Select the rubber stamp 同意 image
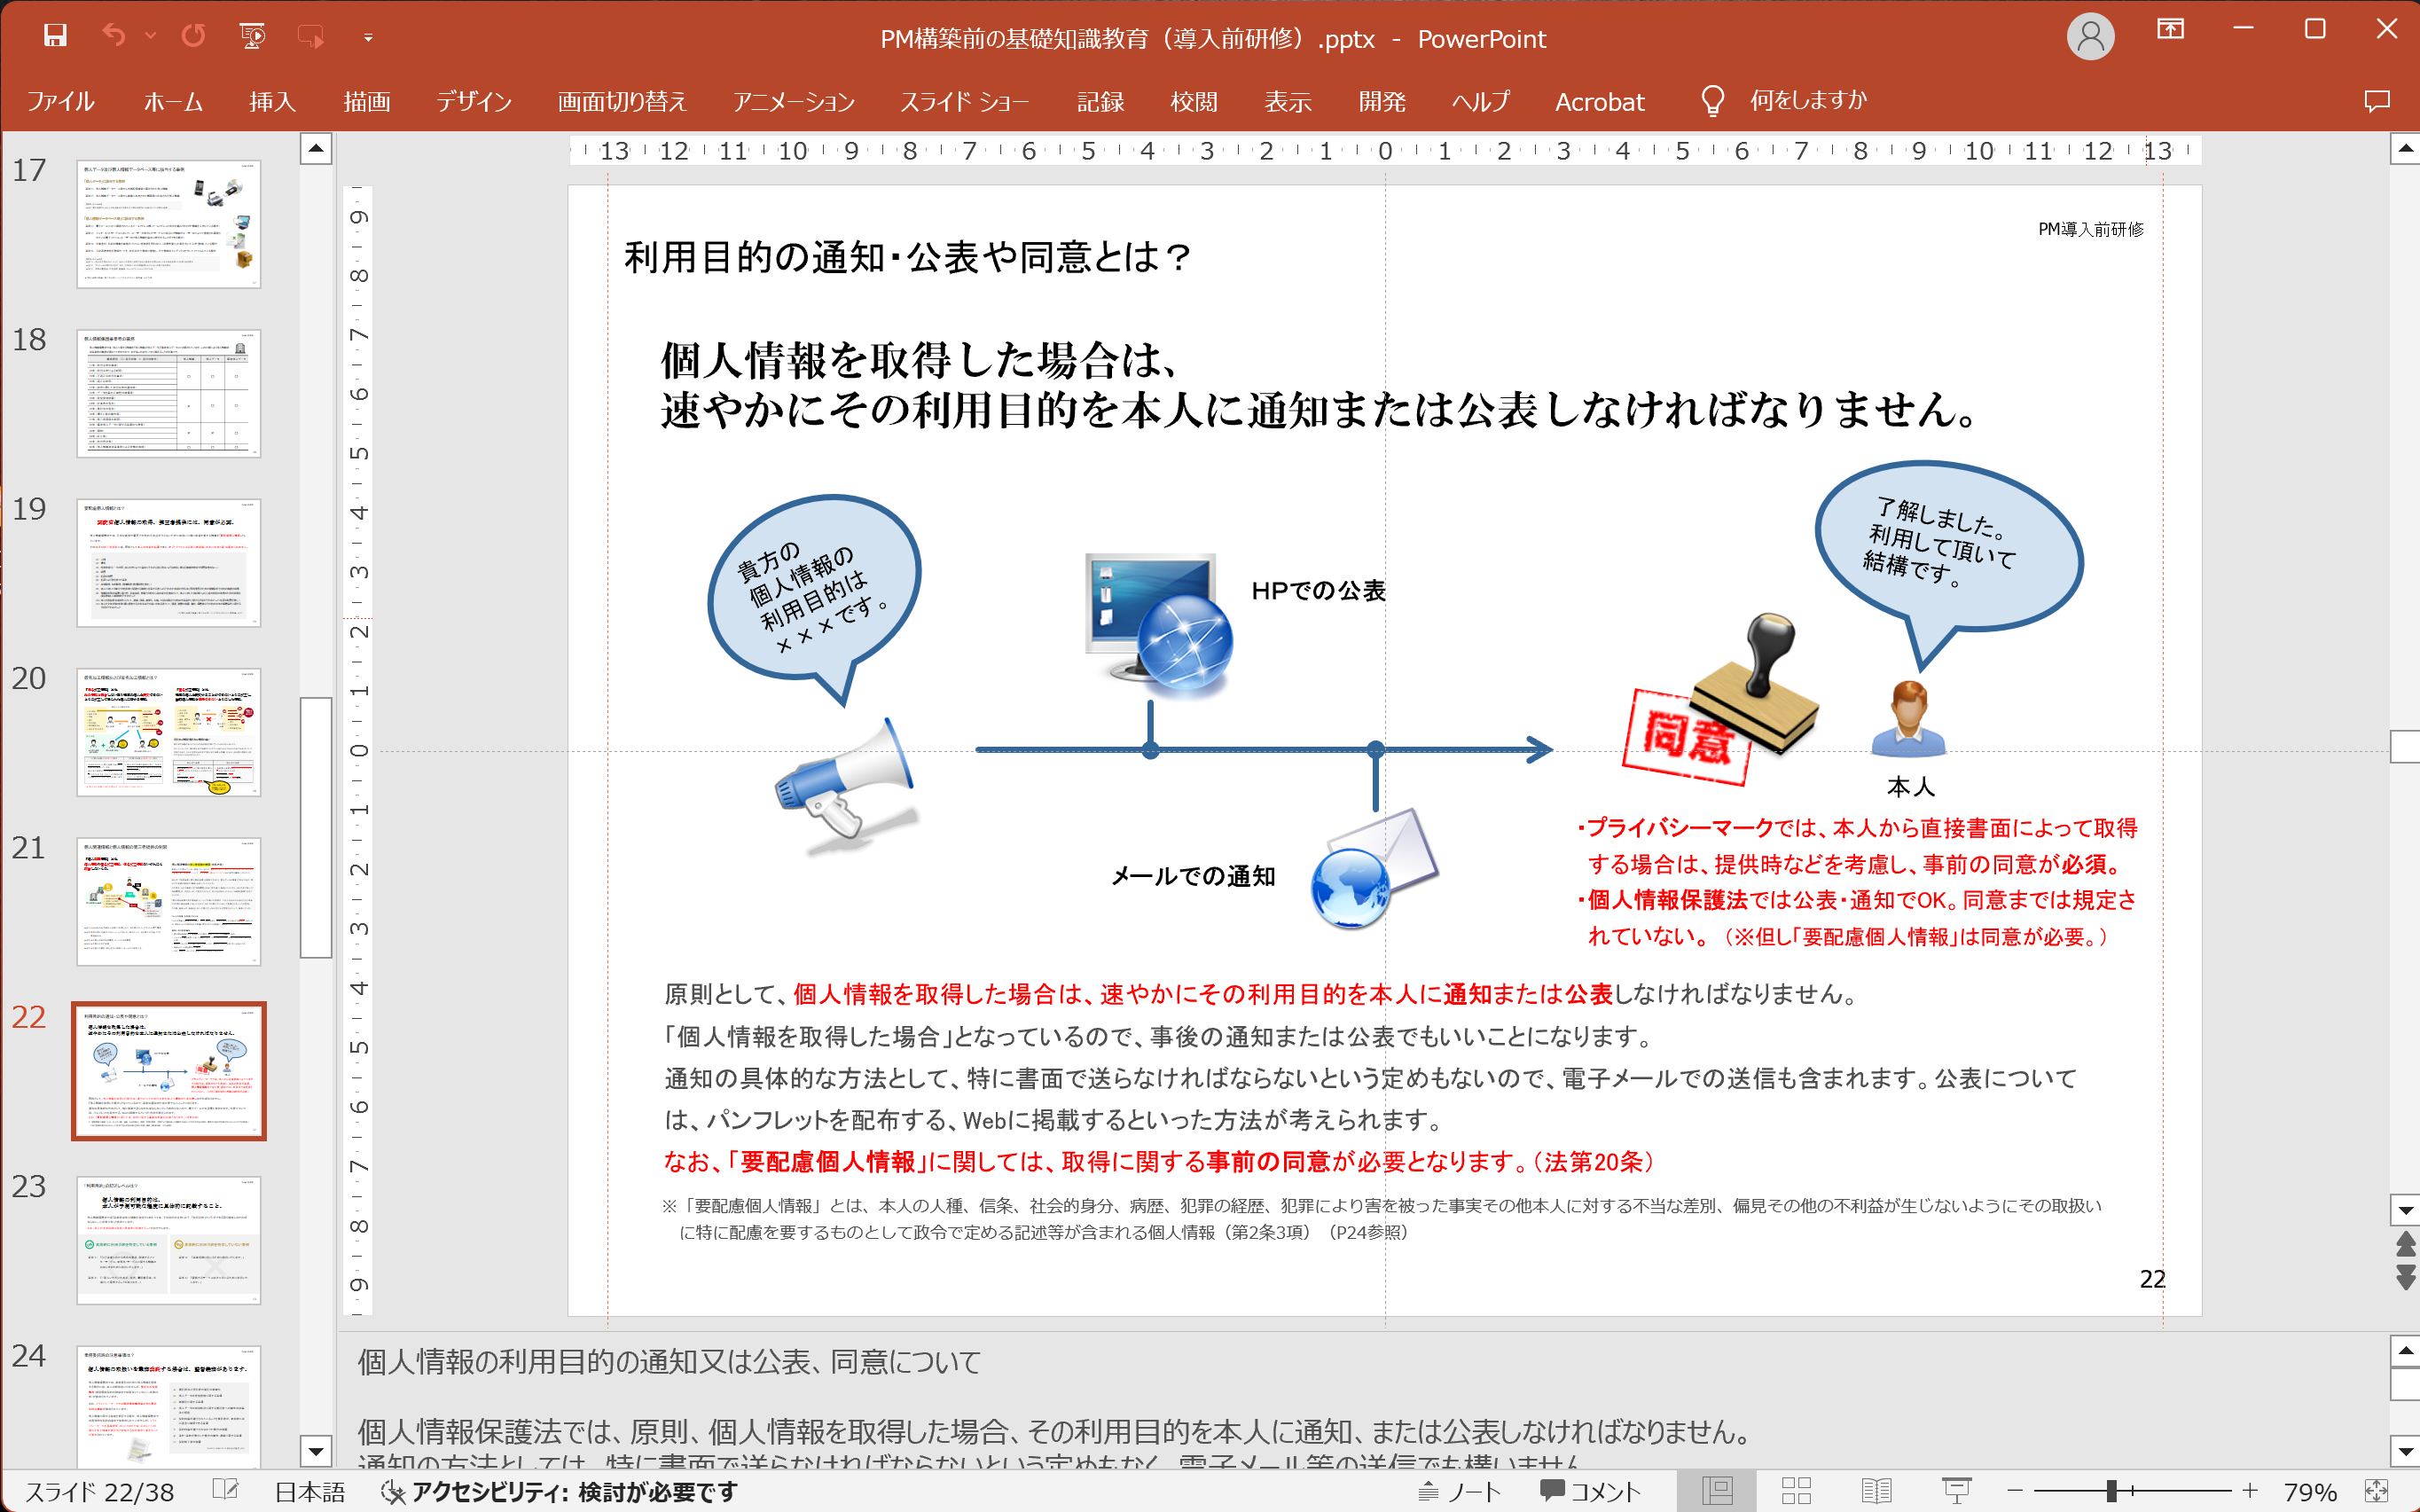This screenshot has width=2420, height=1512. [1721, 699]
